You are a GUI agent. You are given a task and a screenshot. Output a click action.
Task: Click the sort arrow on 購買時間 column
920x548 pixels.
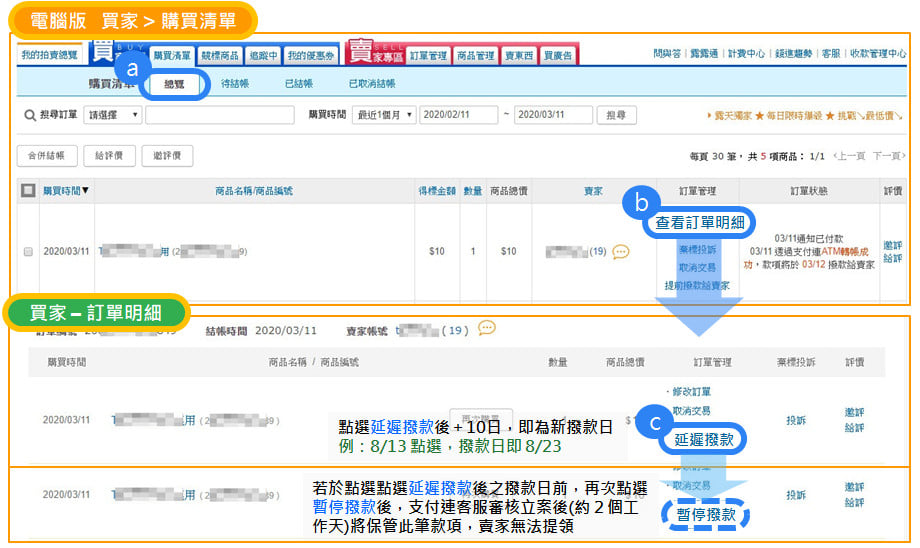[x=85, y=190]
